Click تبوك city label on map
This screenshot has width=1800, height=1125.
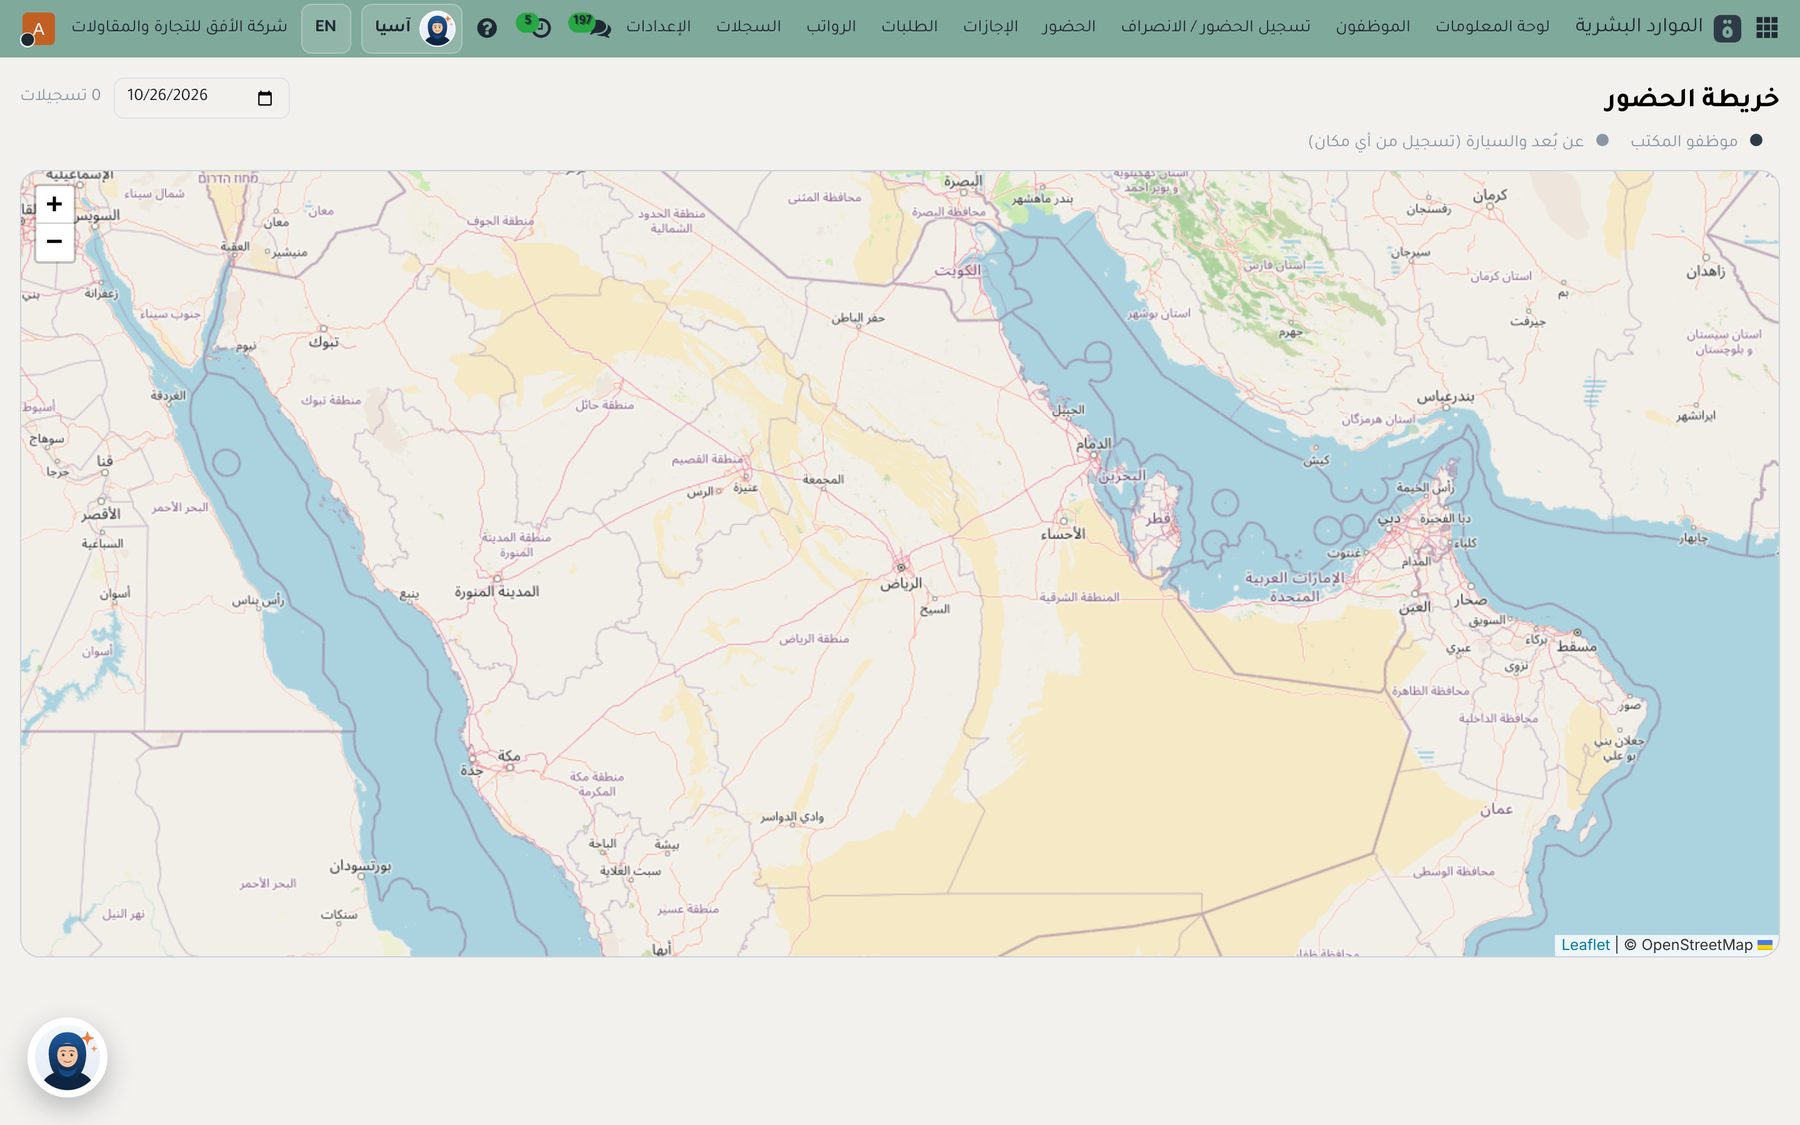(x=324, y=342)
